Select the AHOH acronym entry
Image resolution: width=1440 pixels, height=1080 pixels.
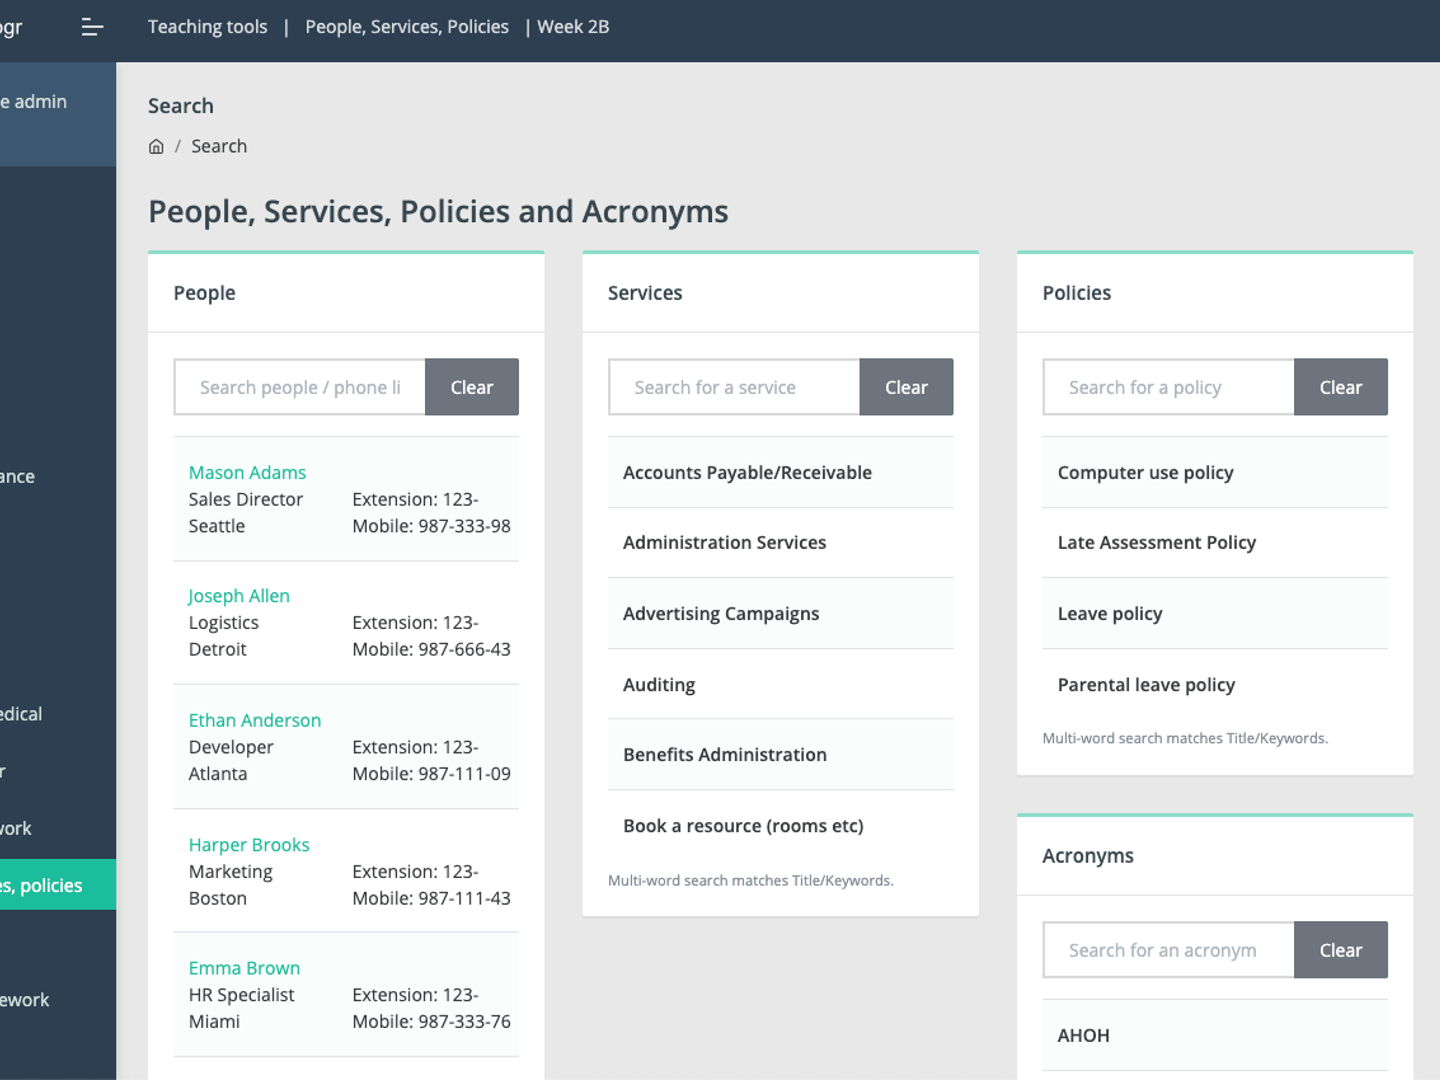click(x=1083, y=1036)
